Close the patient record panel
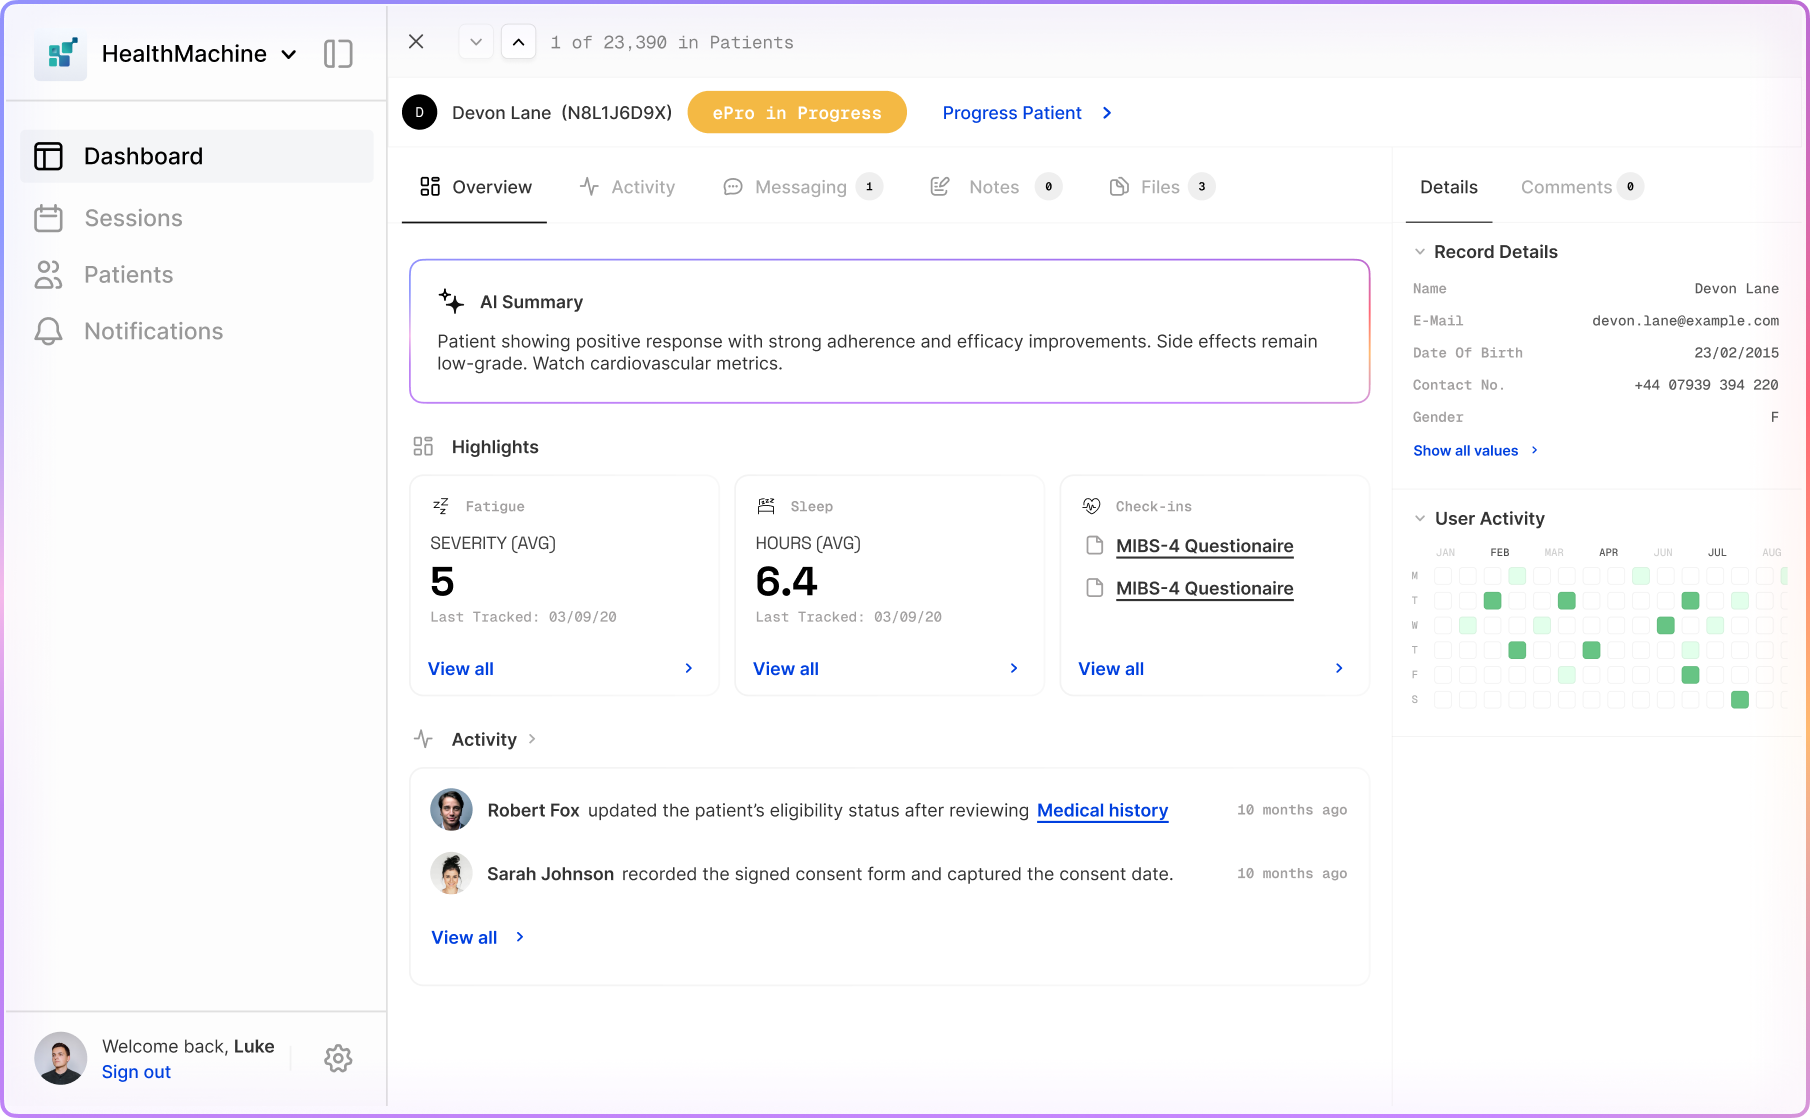The image size is (1810, 1118). pos(416,42)
